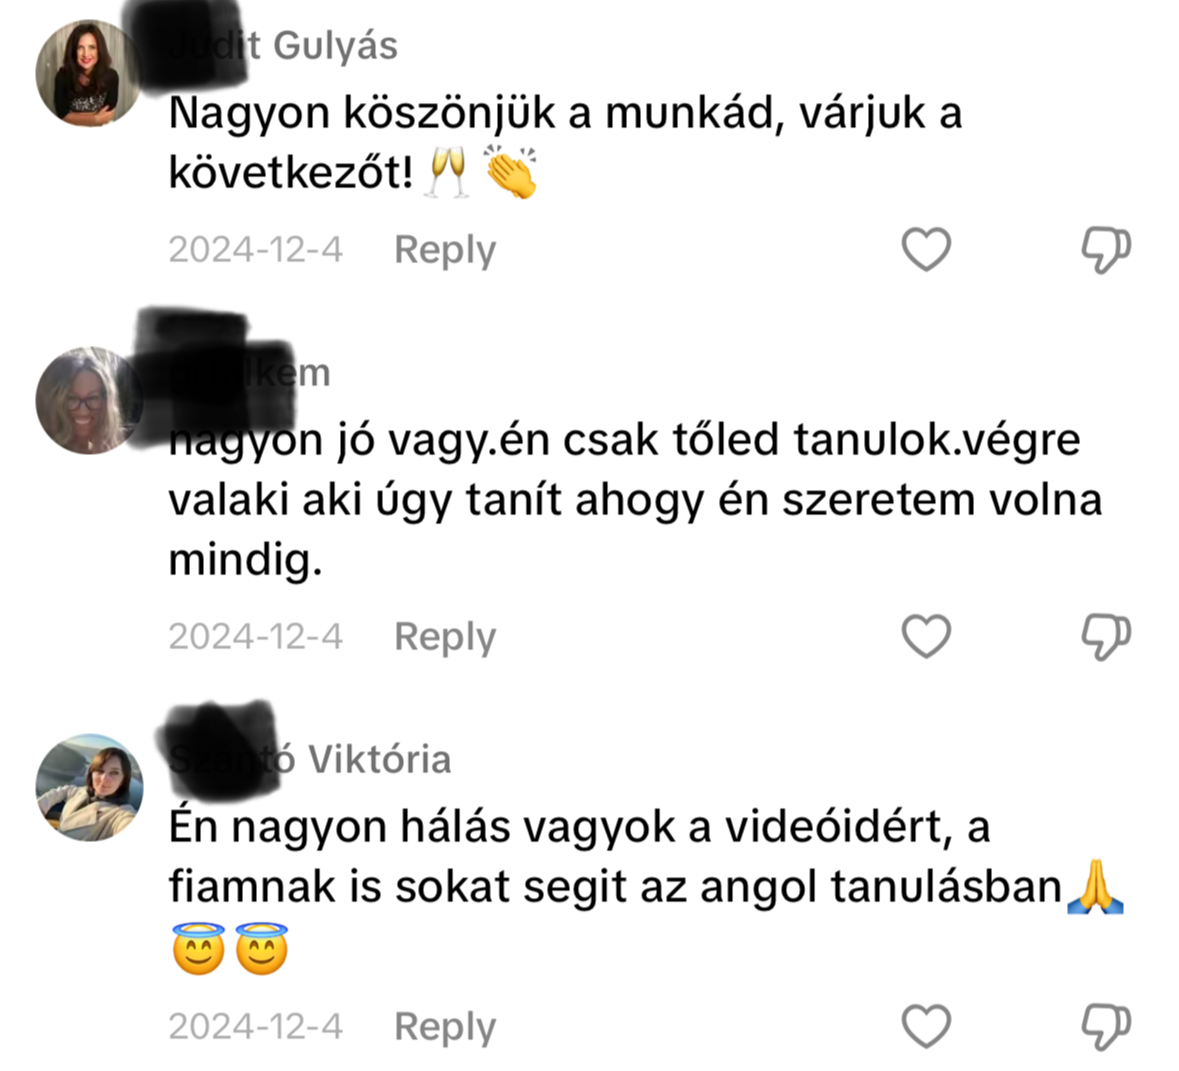Like the 'nagyon hálás vagyok' comment
1179x1071 pixels.
click(926, 1026)
